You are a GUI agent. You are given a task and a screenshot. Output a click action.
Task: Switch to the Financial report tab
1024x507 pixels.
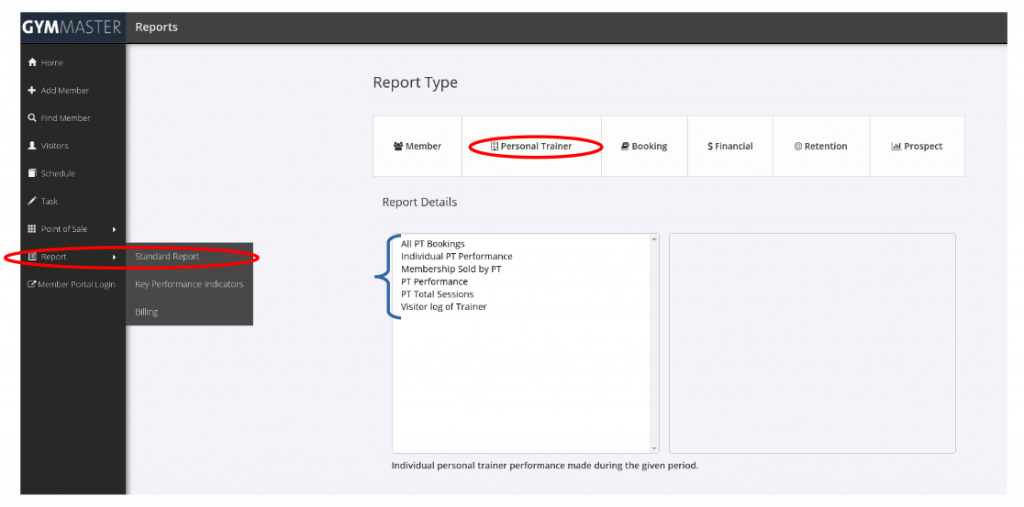point(730,147)
